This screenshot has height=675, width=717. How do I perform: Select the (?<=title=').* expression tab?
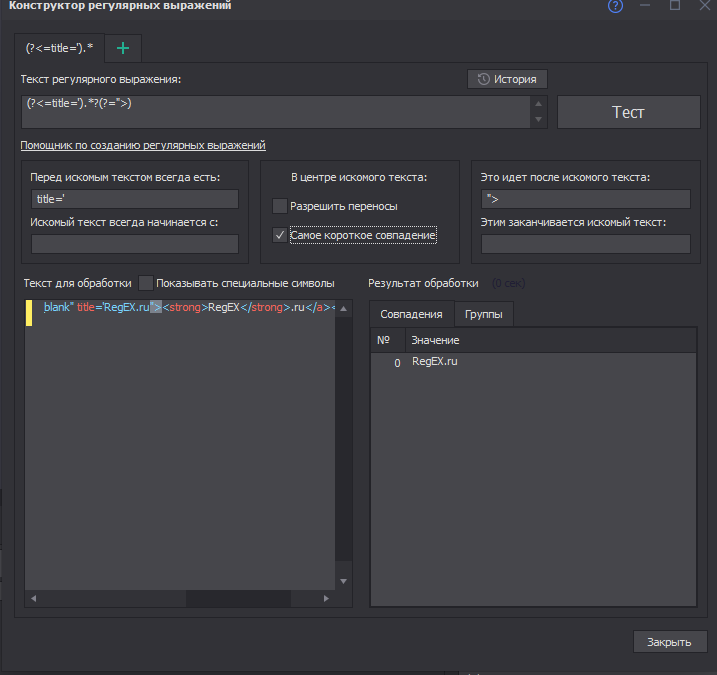click(x=59, y=47)
